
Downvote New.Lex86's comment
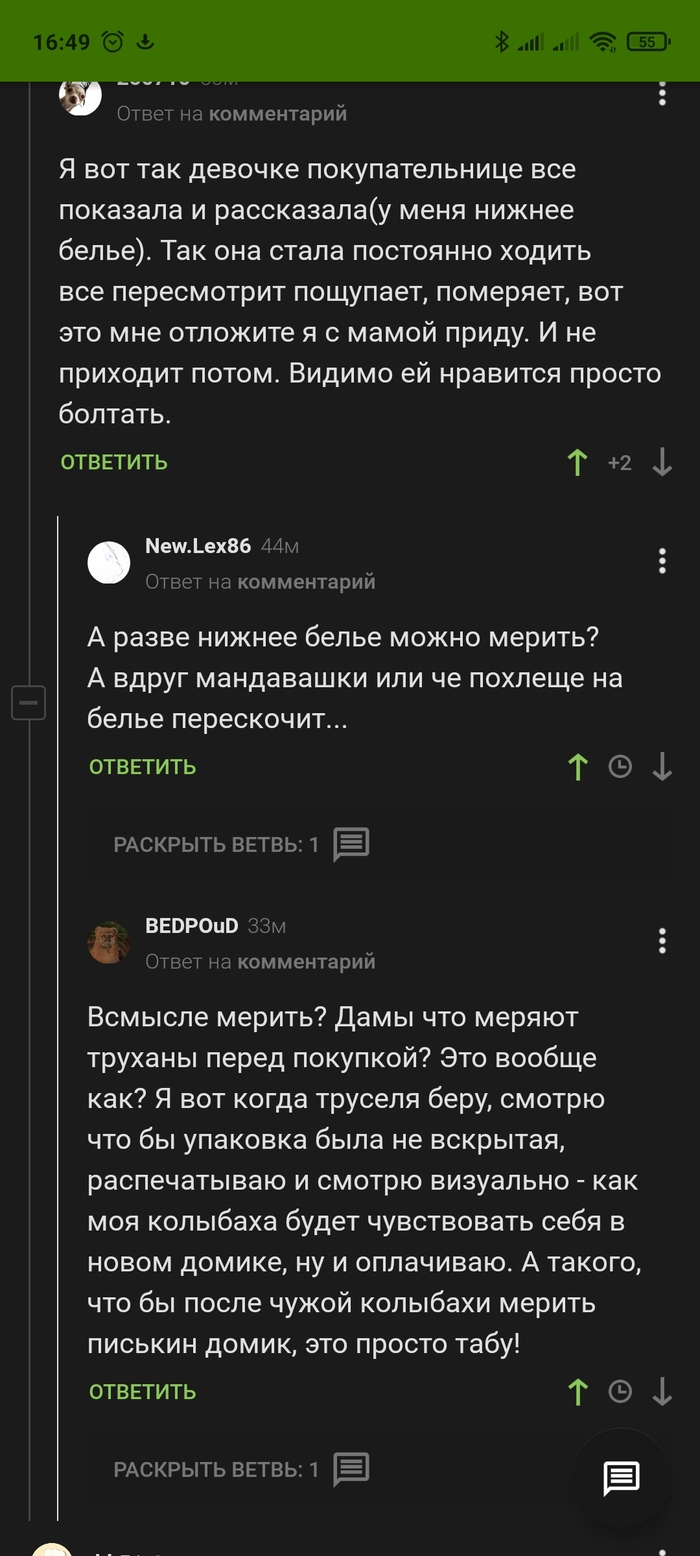point(662,767)
